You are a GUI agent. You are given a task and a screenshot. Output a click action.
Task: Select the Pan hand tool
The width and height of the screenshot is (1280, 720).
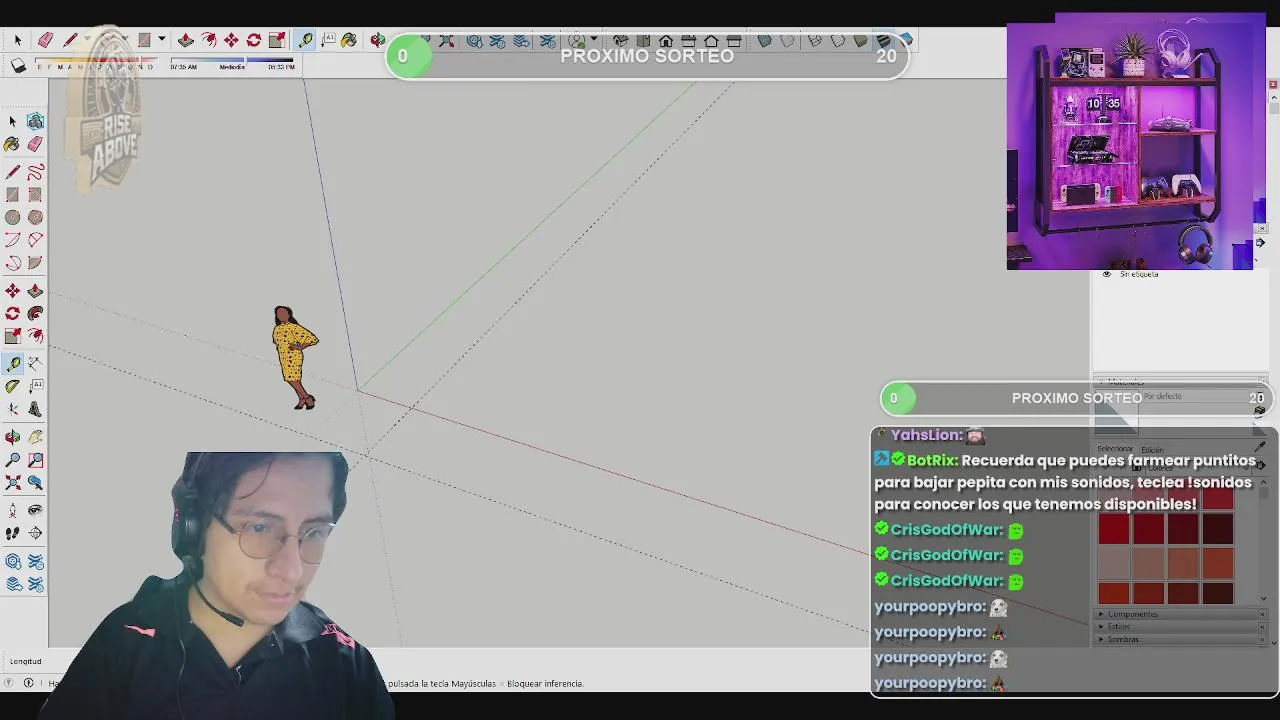(35, 437)
